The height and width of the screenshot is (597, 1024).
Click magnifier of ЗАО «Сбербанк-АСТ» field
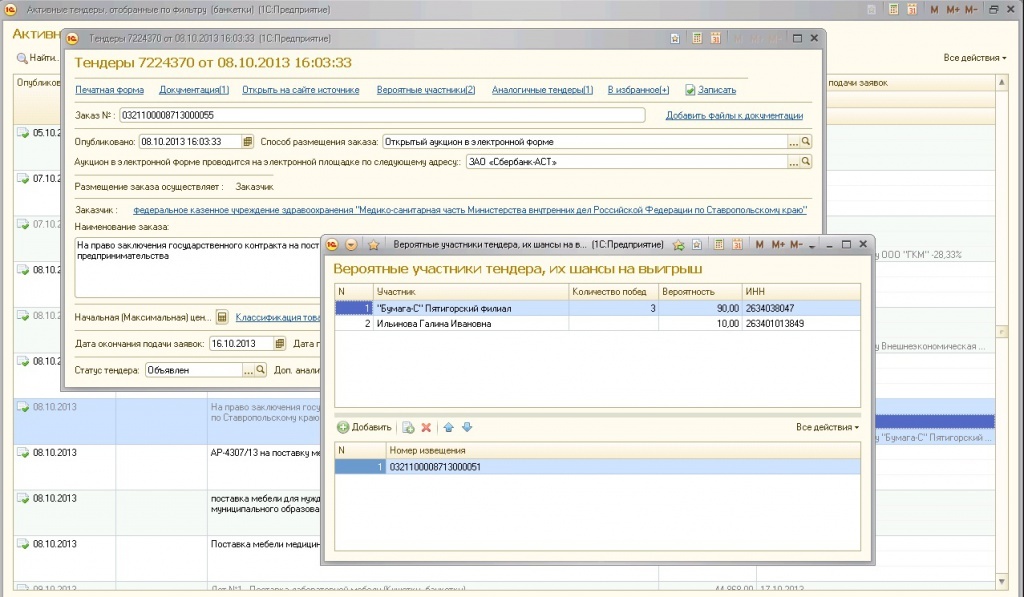click(806, 162)
